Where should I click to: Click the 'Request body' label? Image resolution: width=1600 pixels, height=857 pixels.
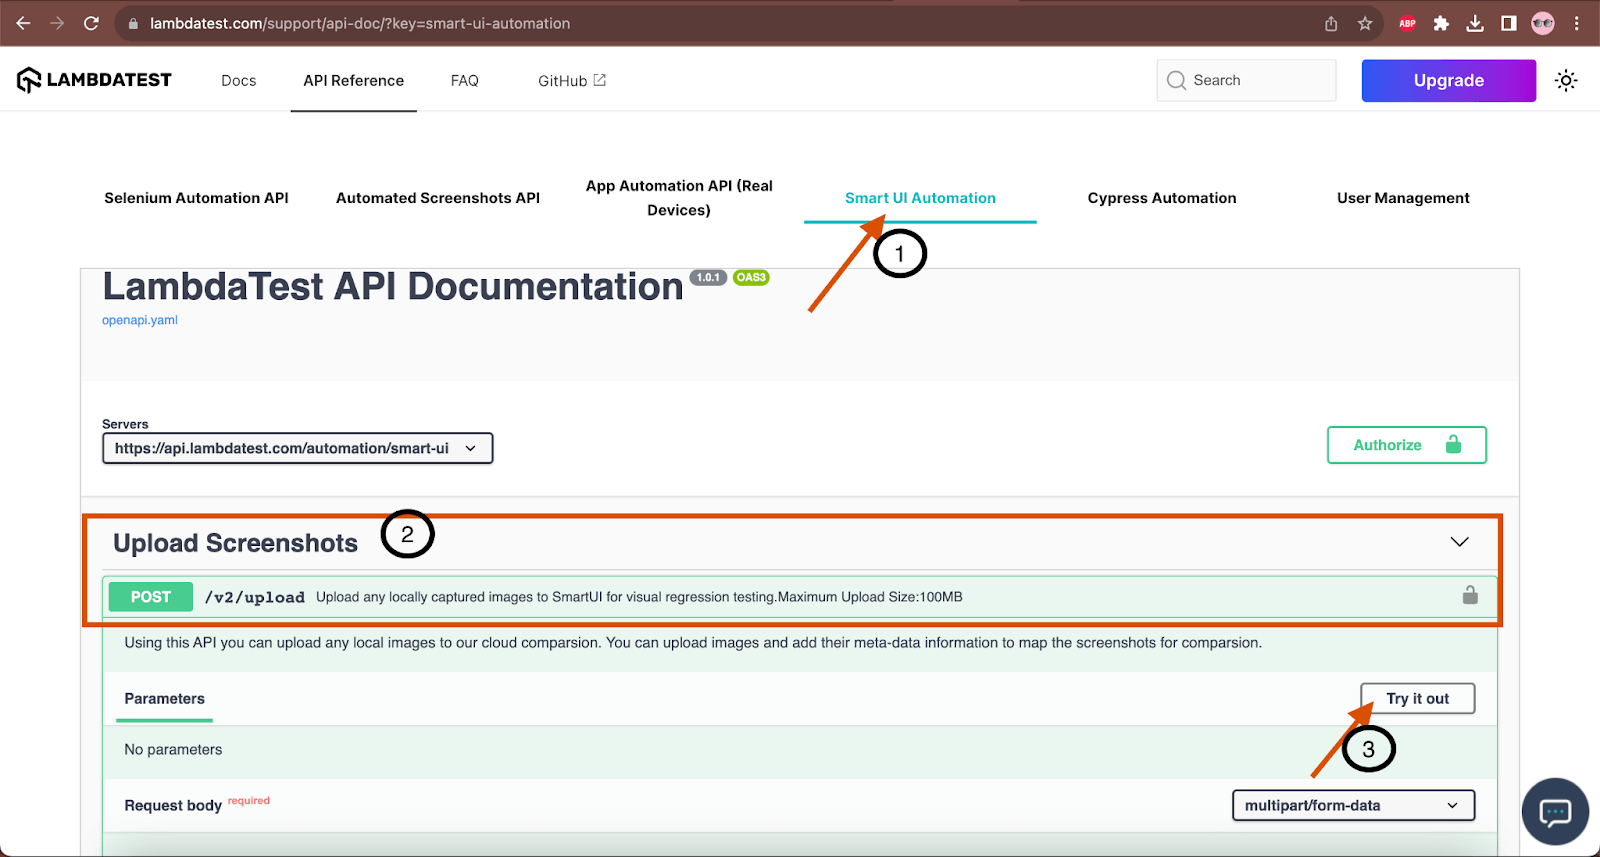[x=173, y=805]
